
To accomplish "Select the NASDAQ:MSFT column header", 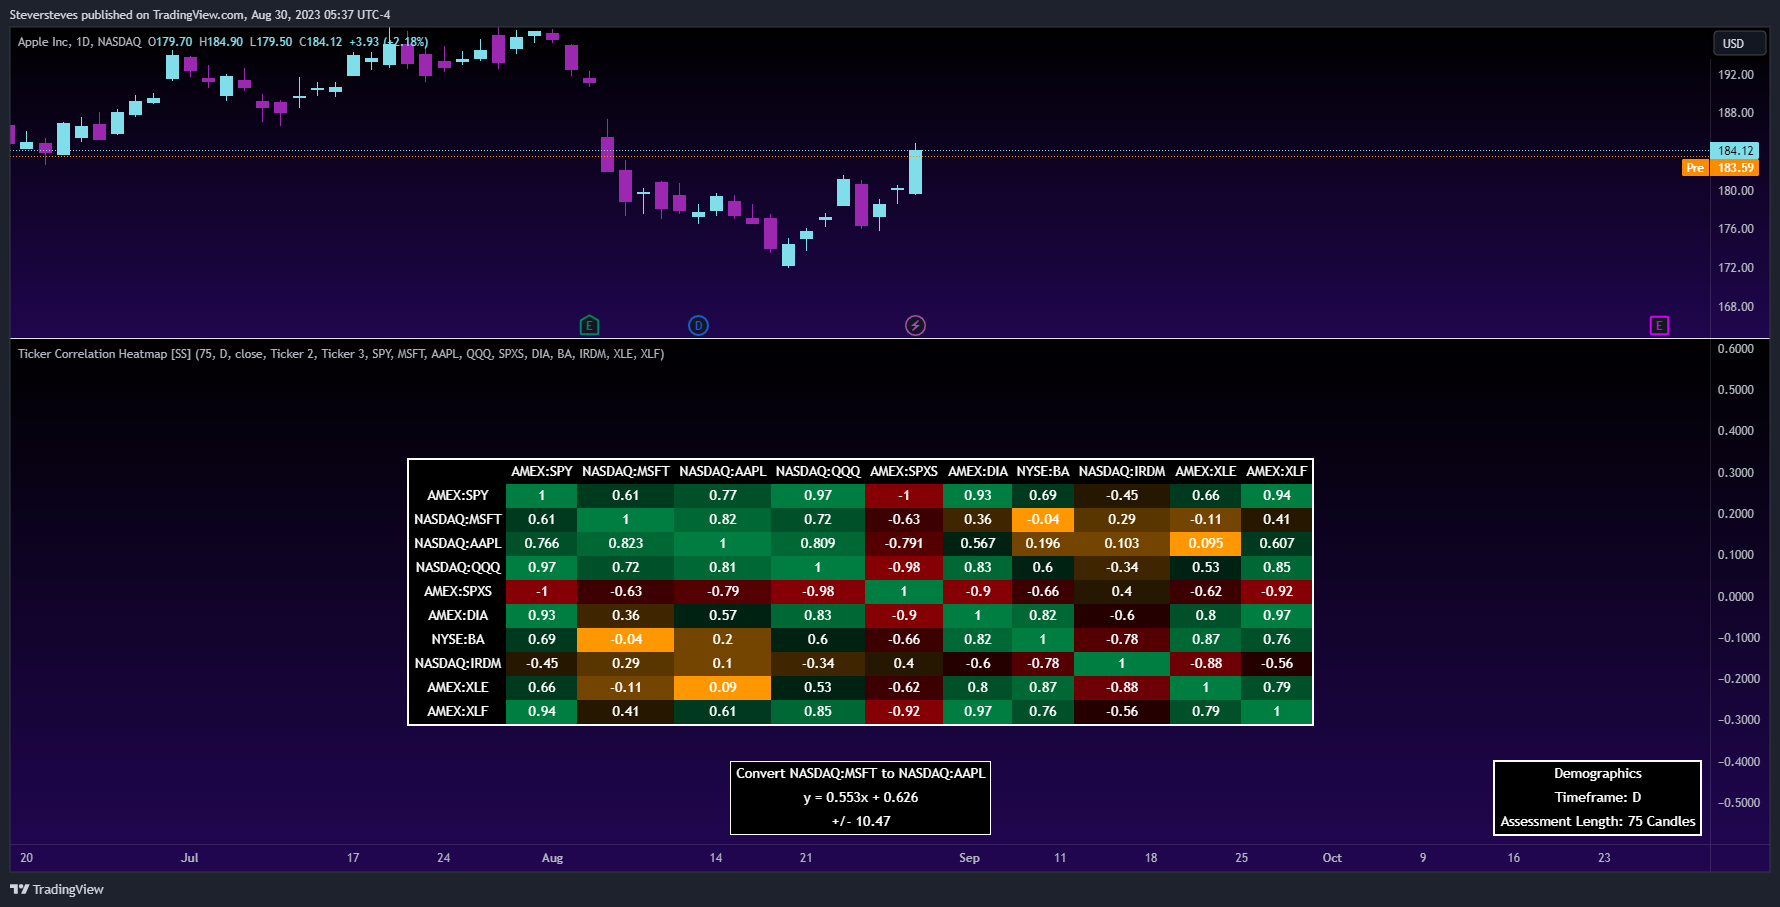I will pos(626,471).
